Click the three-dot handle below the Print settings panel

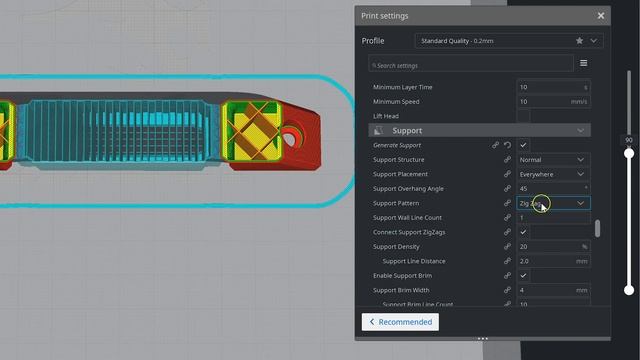pyautogui.click(x=482, y=338)
